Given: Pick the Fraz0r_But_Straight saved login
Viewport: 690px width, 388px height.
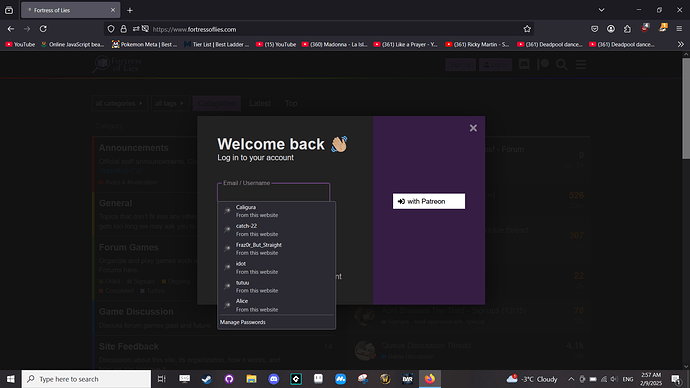Looking at the screenshot, I should (x=276, y=249).
